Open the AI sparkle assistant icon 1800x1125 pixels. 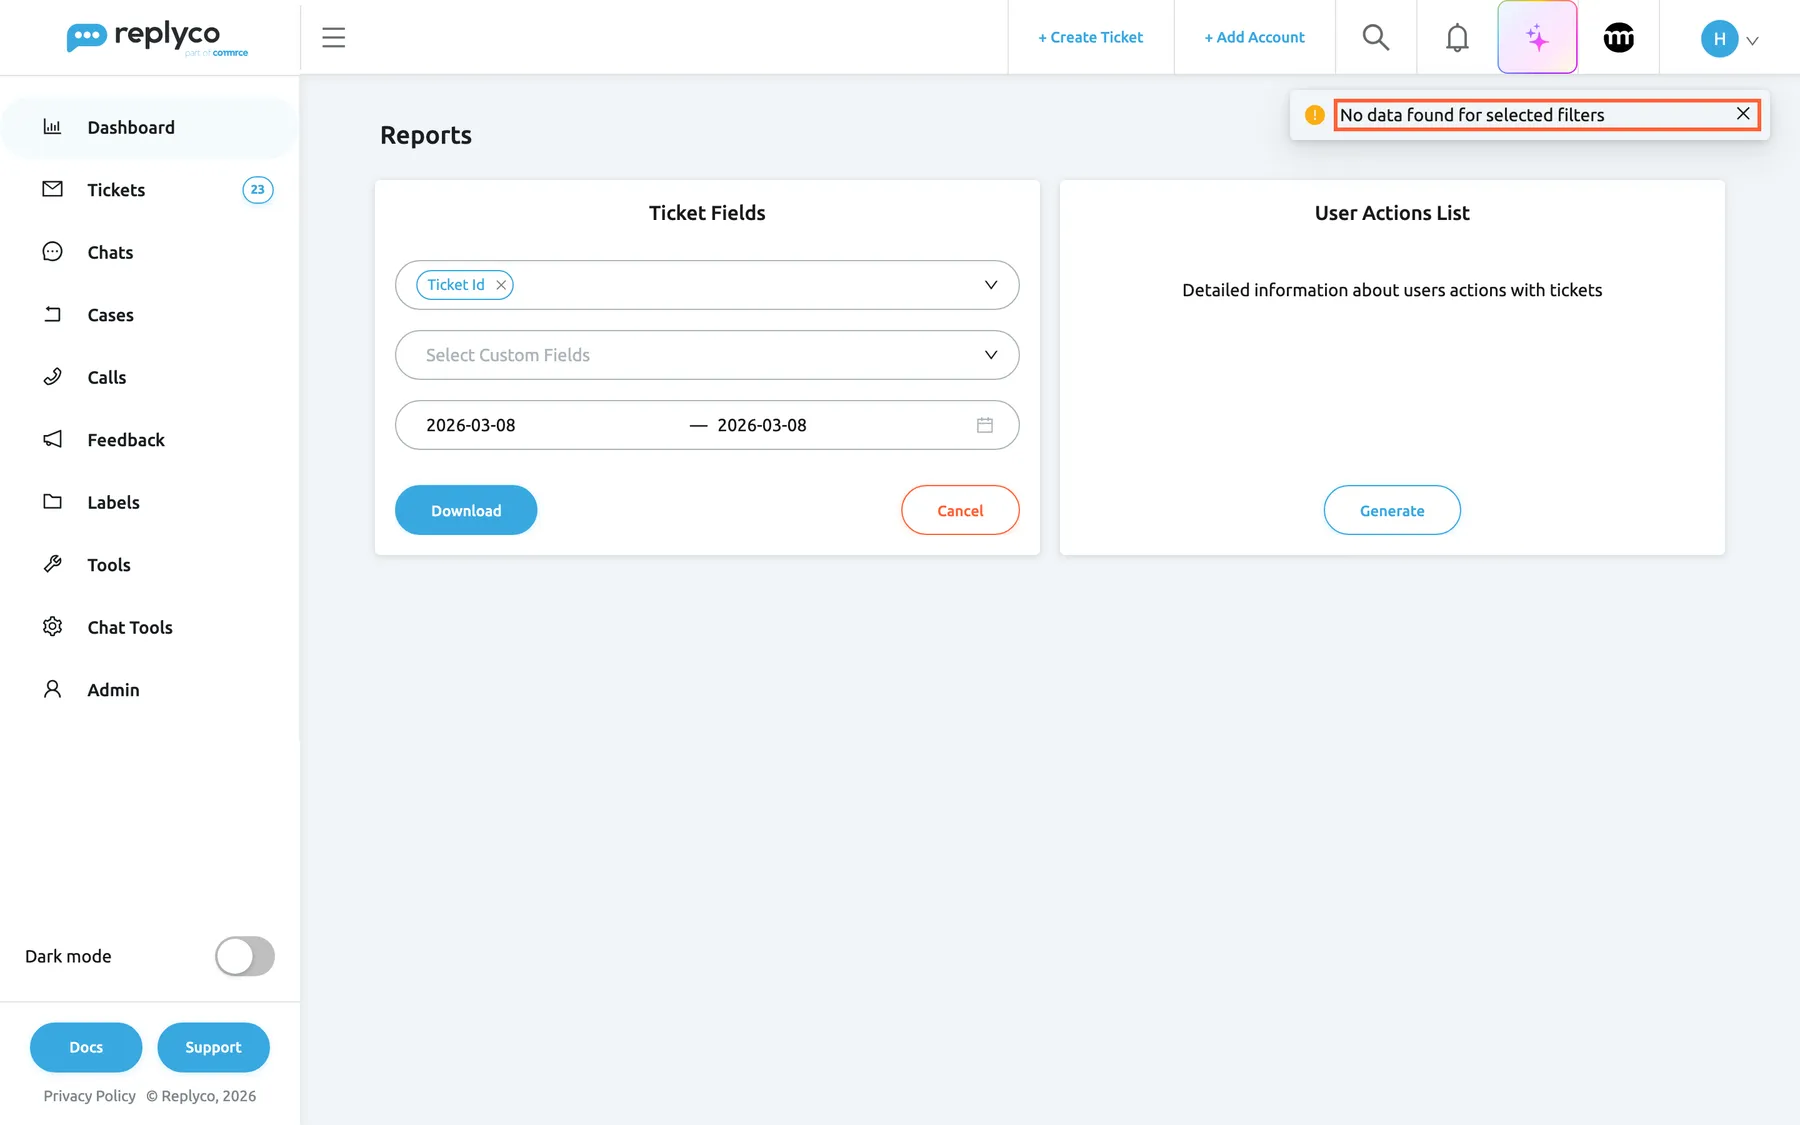[1537, 38]
